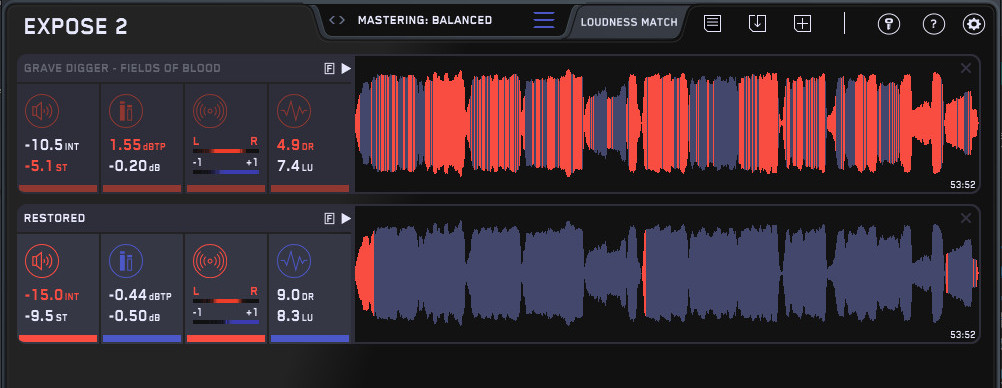The height and width of the screenshot is (388, 1002).
Task: Click the blue peak level icon on Restored track
Action: (x=126, y=261)
